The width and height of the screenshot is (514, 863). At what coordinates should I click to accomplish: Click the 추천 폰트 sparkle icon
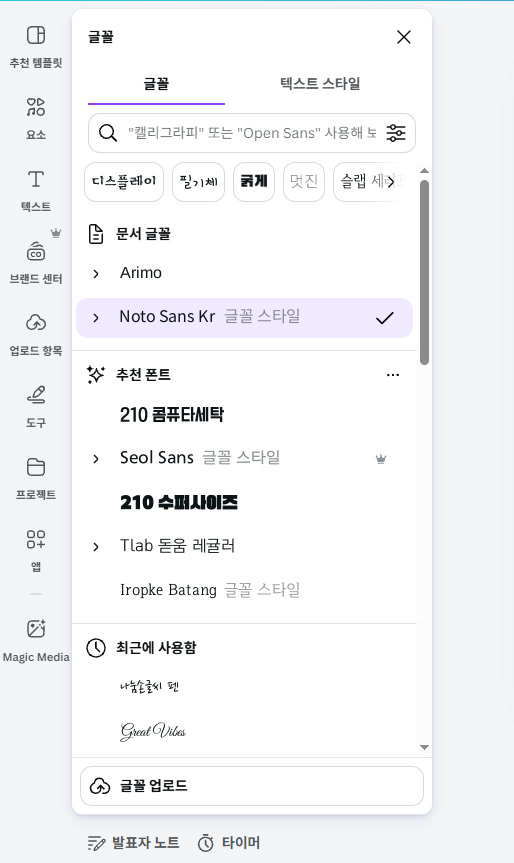[x=96, y=375]
